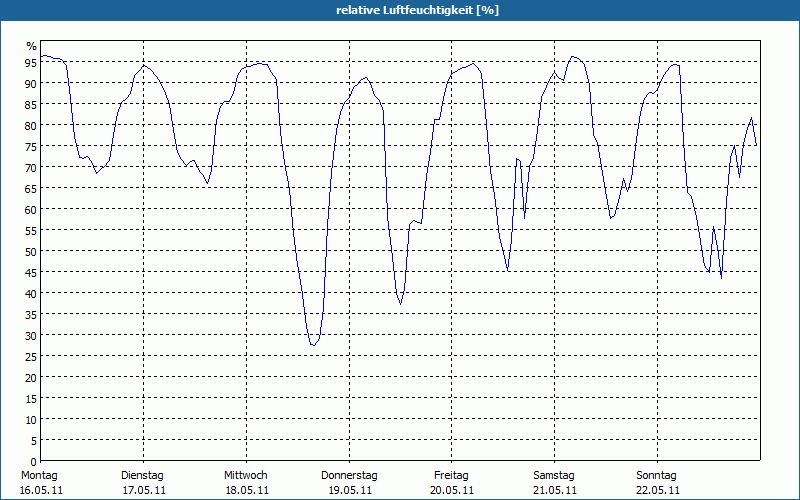Click the date '22.05.11'
800x500 pixels.
[x=658, y=490]
